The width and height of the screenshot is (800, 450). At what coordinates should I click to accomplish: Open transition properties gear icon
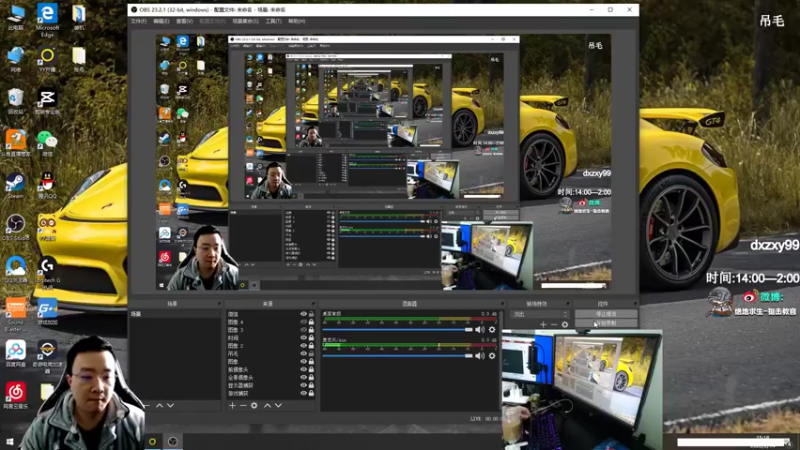565,324
